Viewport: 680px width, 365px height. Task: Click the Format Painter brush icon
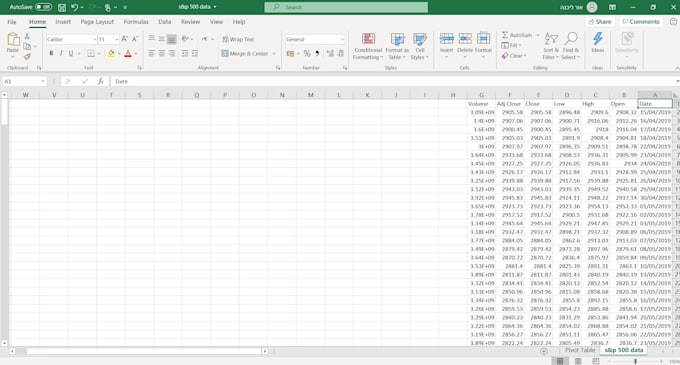[x=27, y=57]
